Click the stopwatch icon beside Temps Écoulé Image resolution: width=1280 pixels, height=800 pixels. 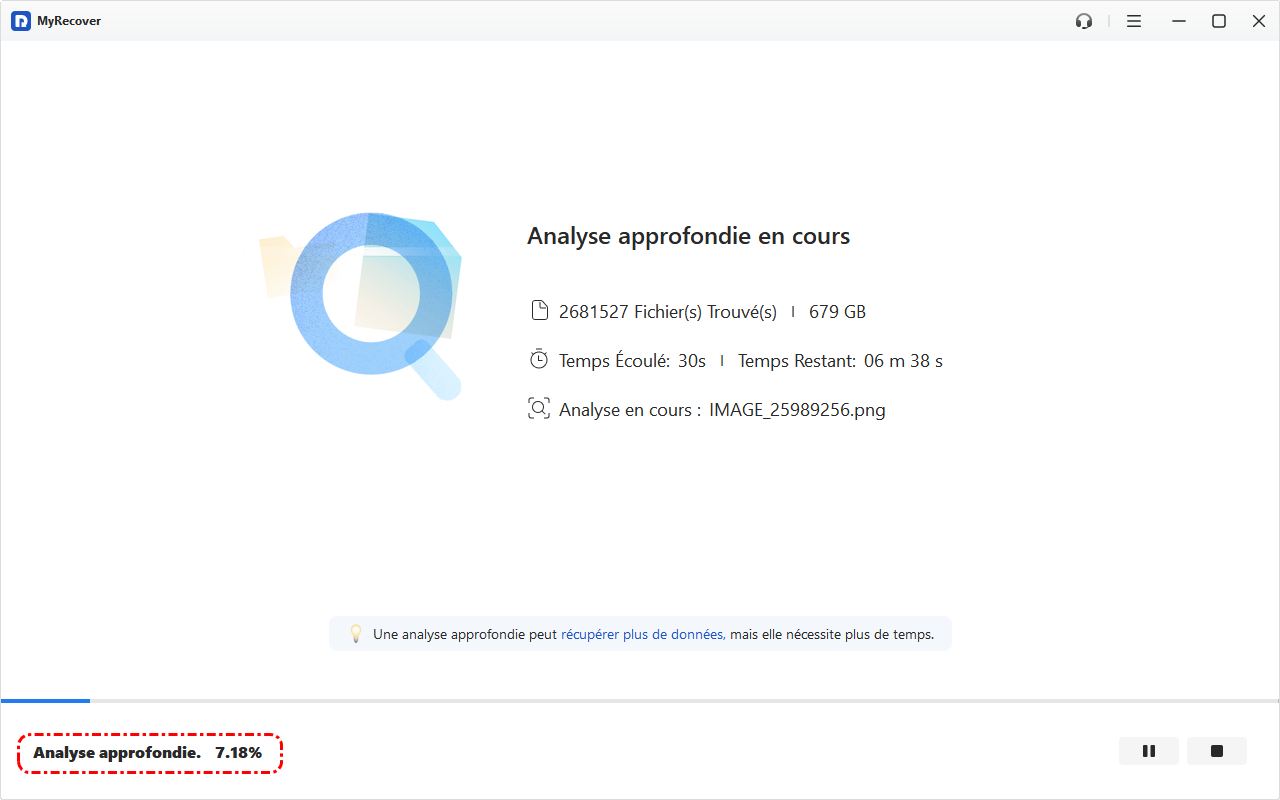click(x=539, y=360)
